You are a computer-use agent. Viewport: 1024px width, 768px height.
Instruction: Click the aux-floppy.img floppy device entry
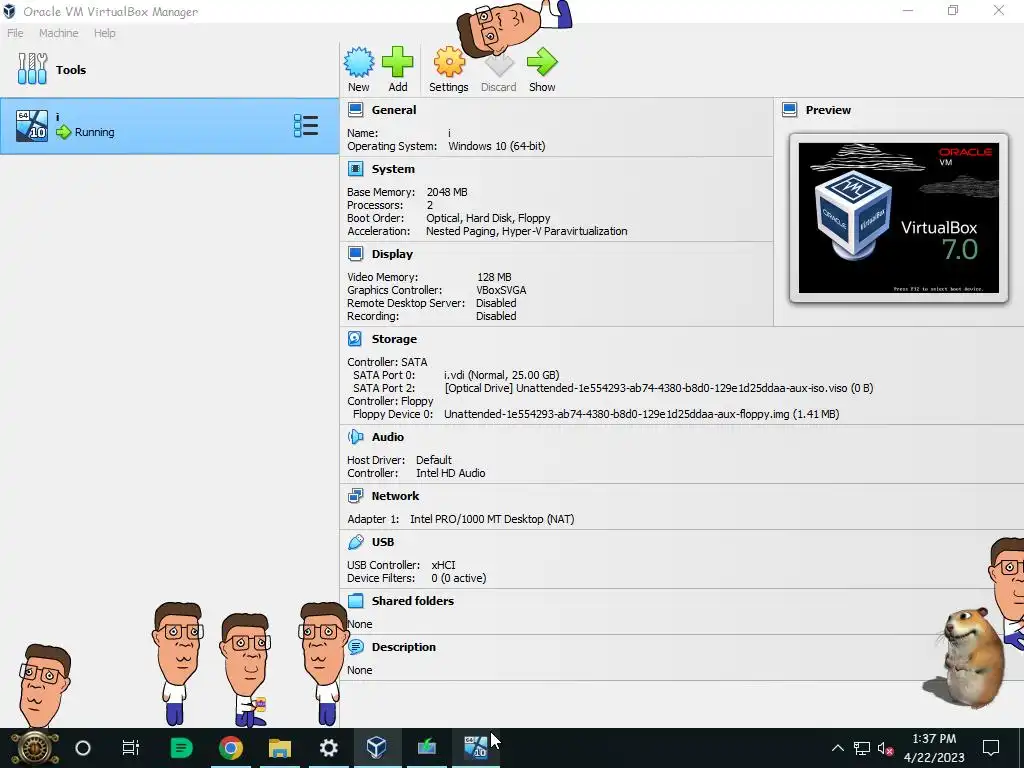pyautogui.click(x=641, y=414)
